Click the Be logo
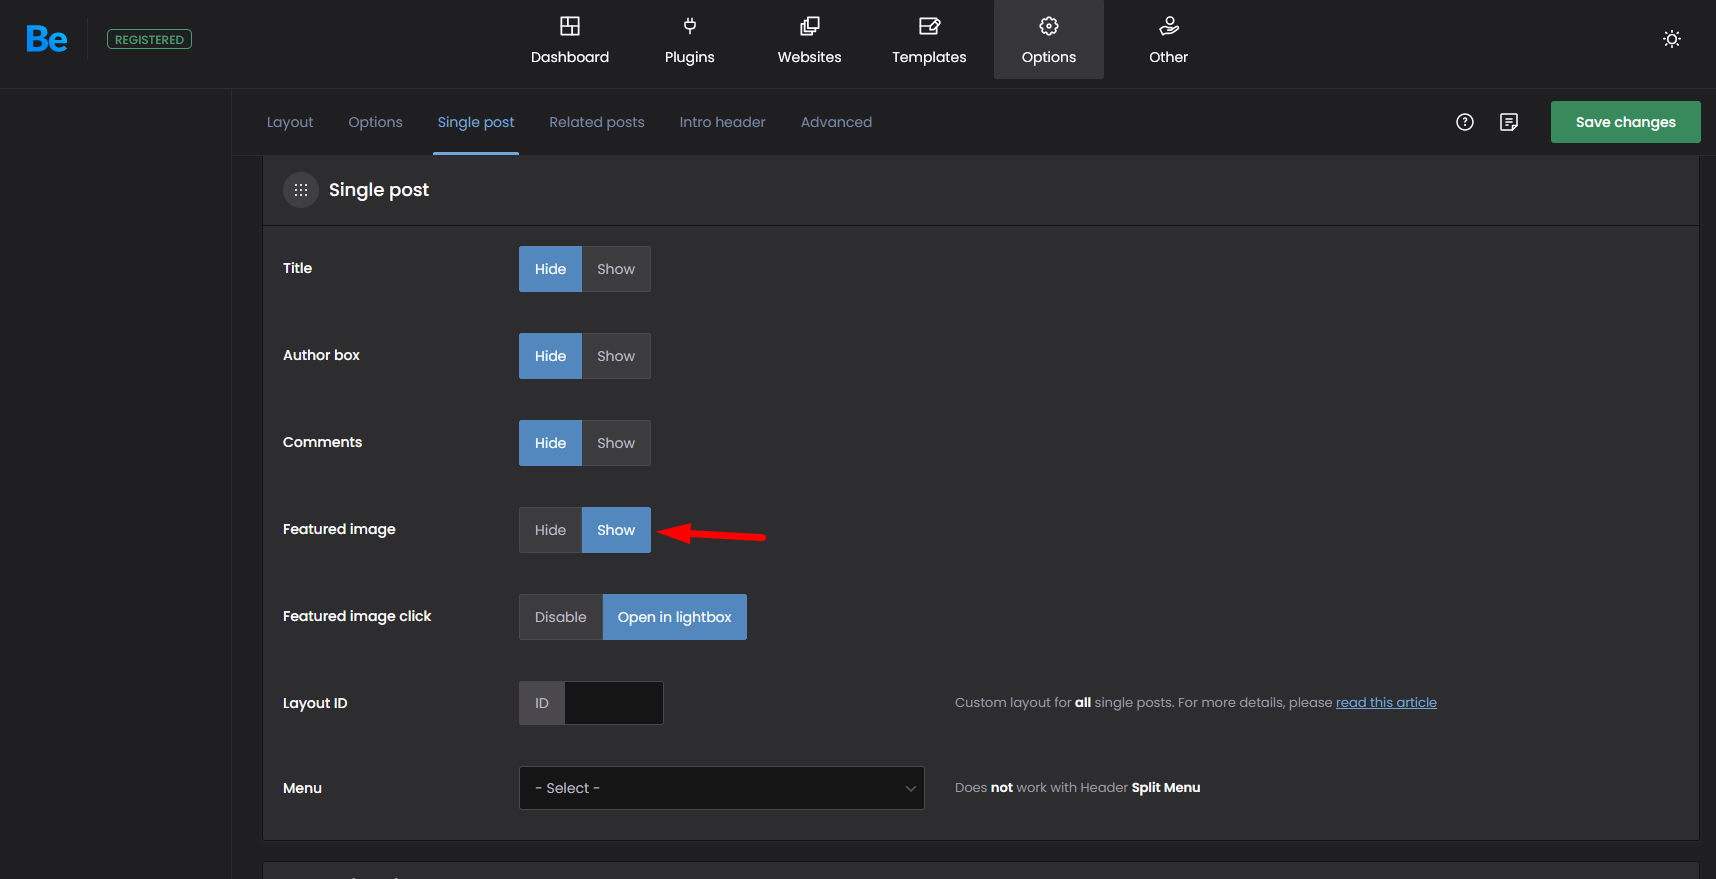 click(x=47, y=39)
